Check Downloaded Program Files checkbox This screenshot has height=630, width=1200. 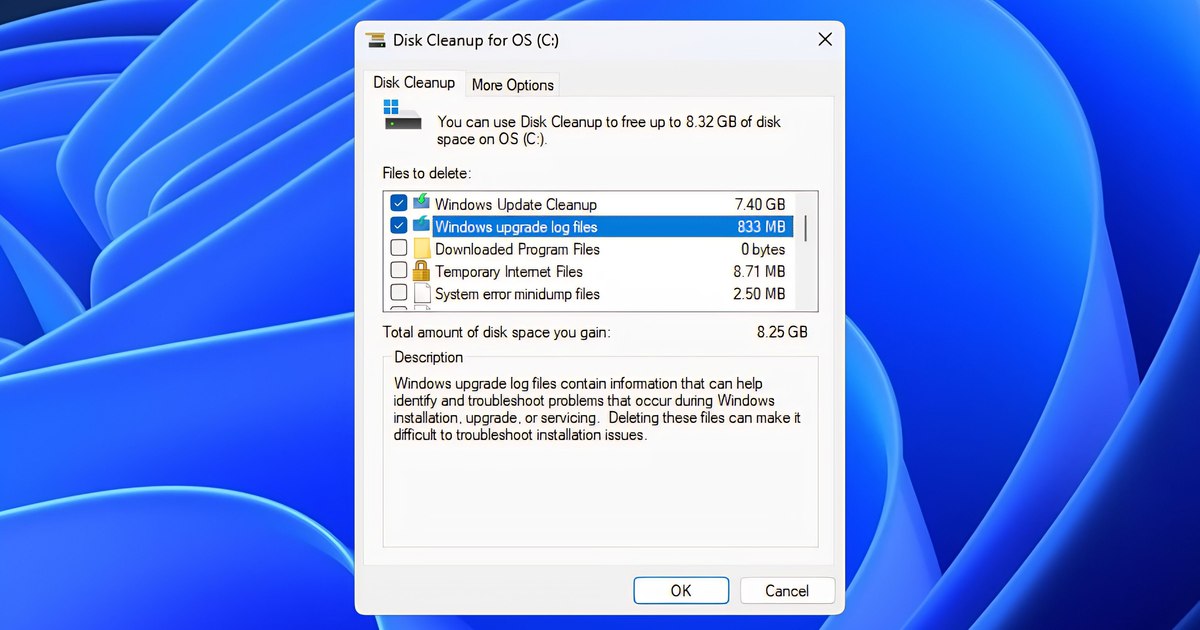tap(398, 248)
